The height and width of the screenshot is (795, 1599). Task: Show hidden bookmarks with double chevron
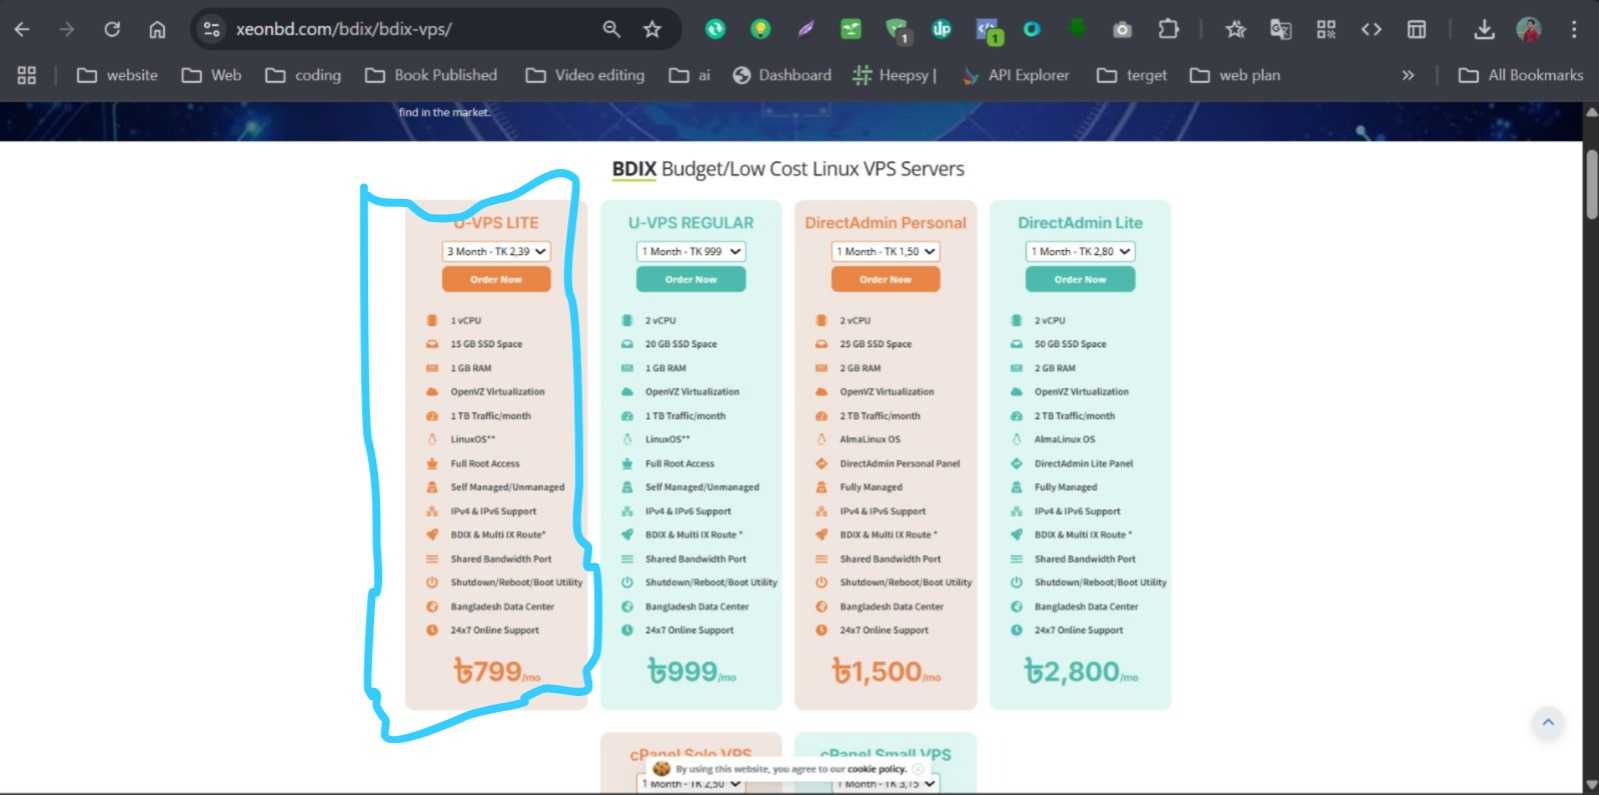1408,75
